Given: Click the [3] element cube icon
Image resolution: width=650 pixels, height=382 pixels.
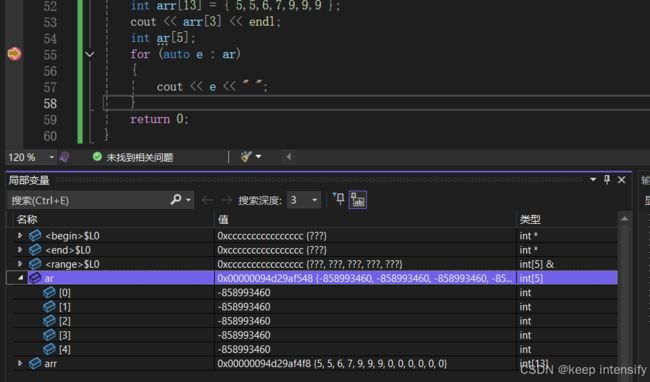Looking at the screenshot, I should point(49,334).
